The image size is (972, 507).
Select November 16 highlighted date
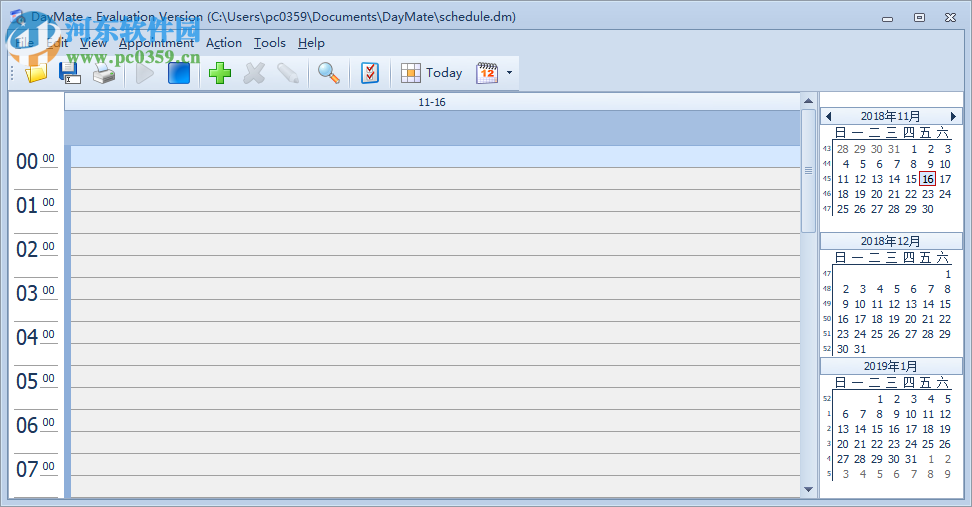tap(927, 179)
